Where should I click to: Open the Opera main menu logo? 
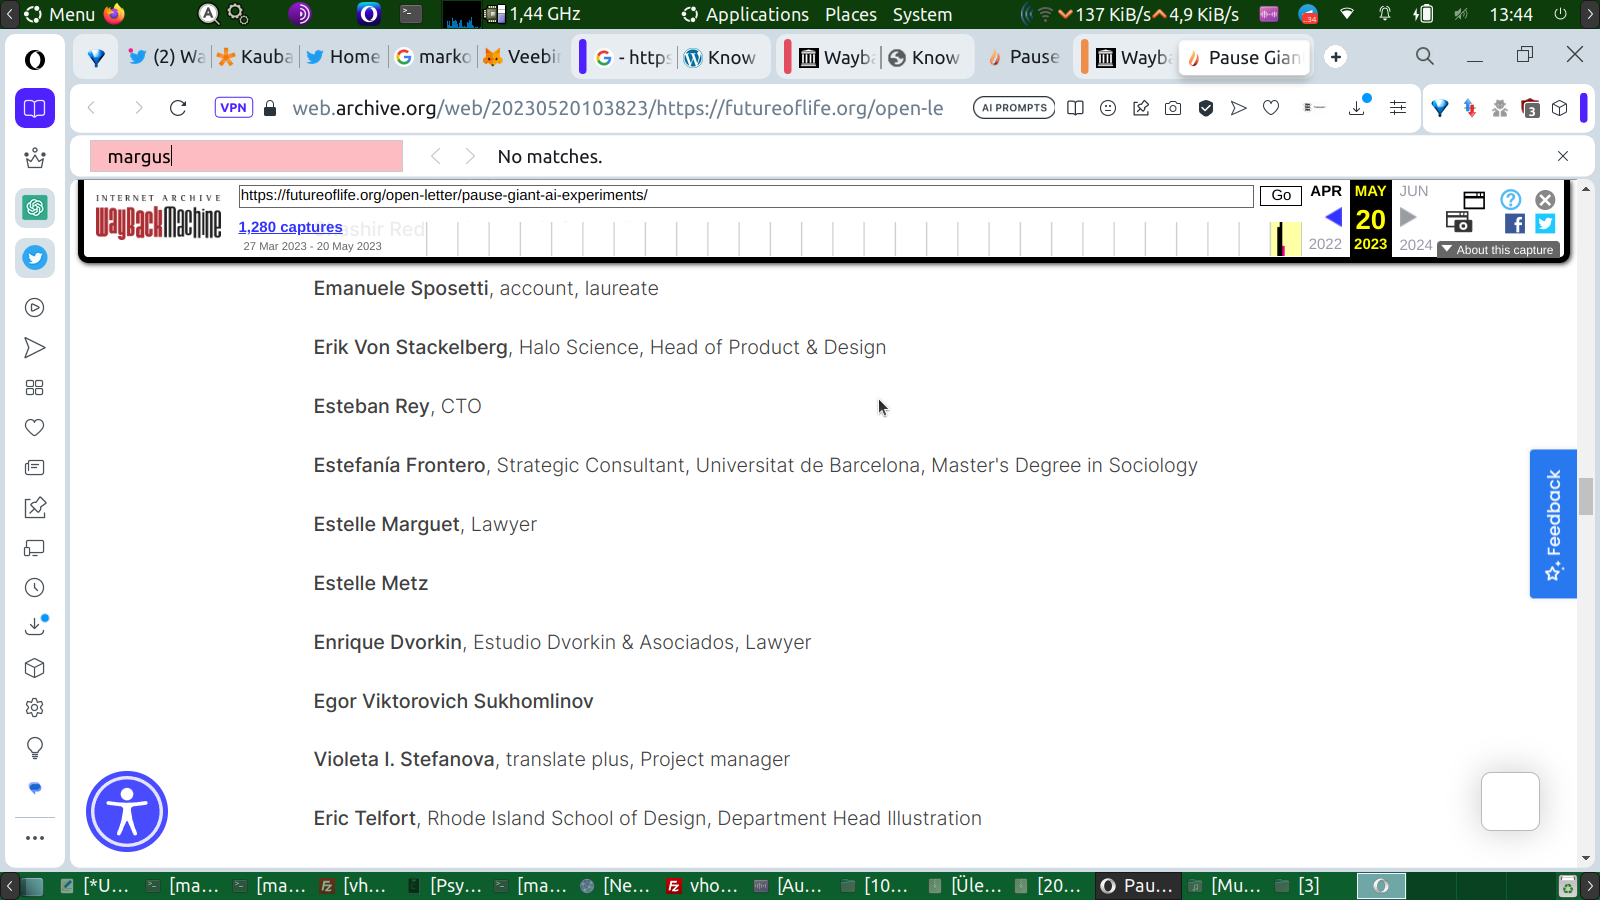[x=35, y=60]
